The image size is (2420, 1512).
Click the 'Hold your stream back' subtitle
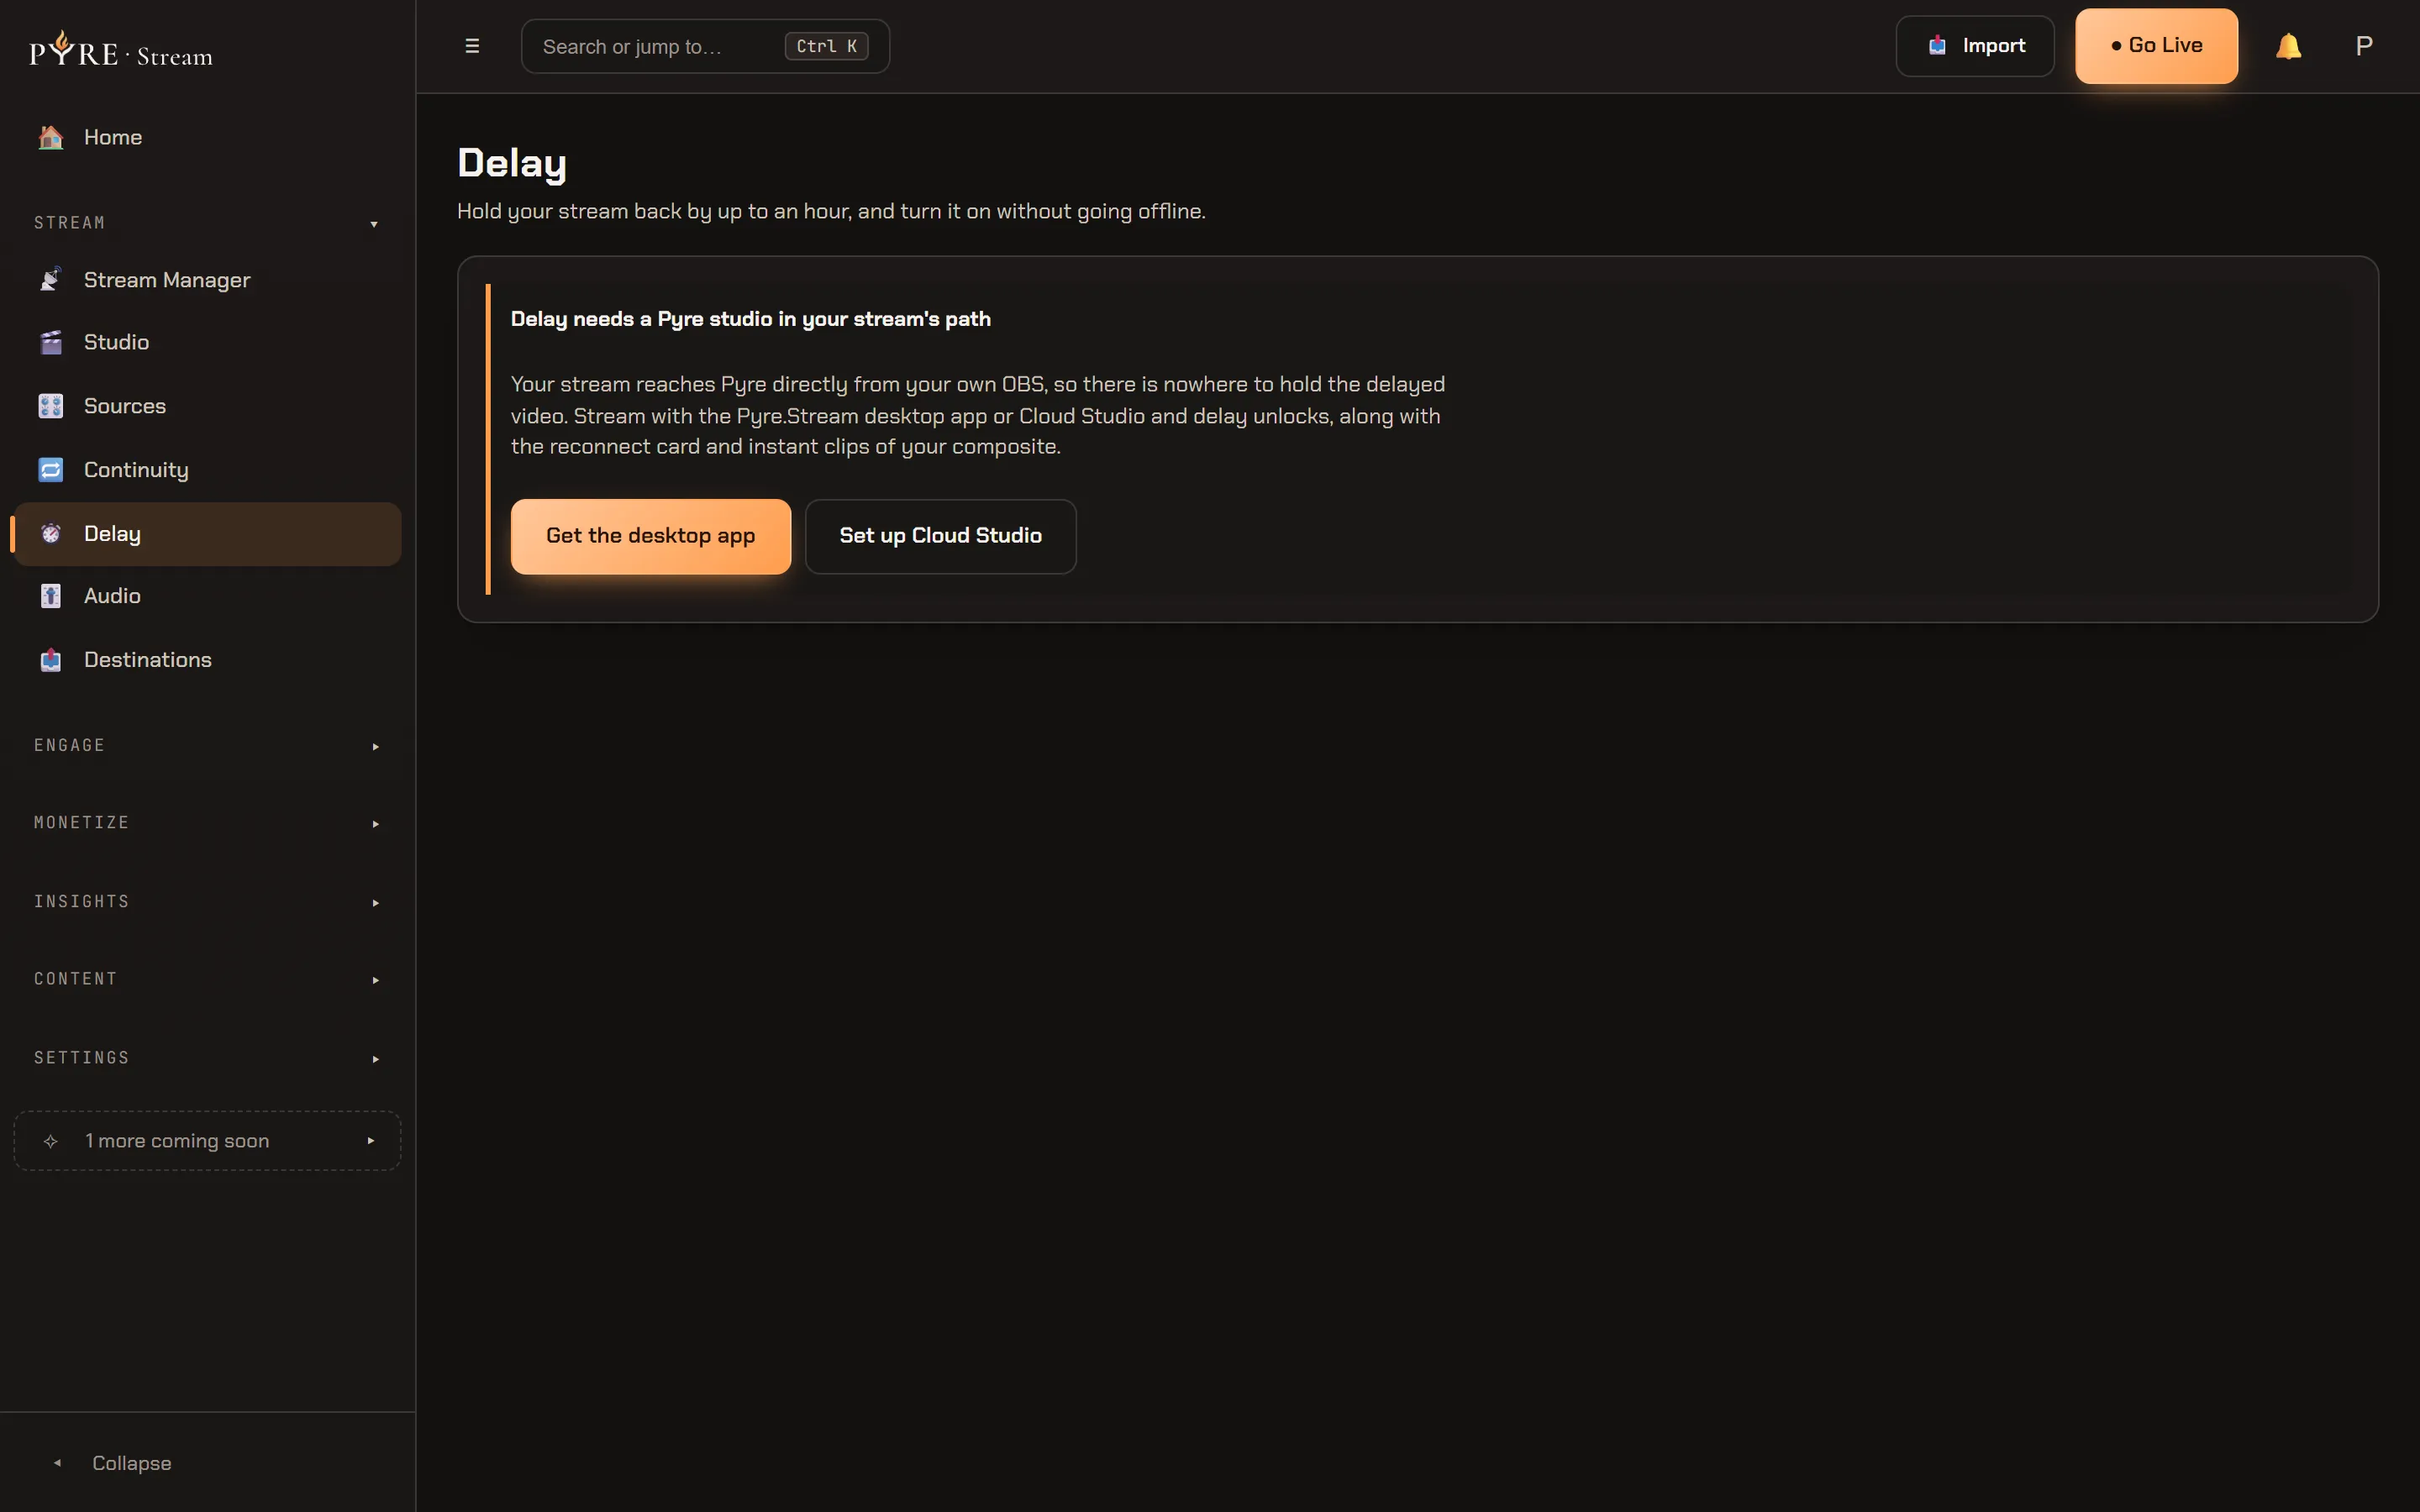tap(831, 211)
